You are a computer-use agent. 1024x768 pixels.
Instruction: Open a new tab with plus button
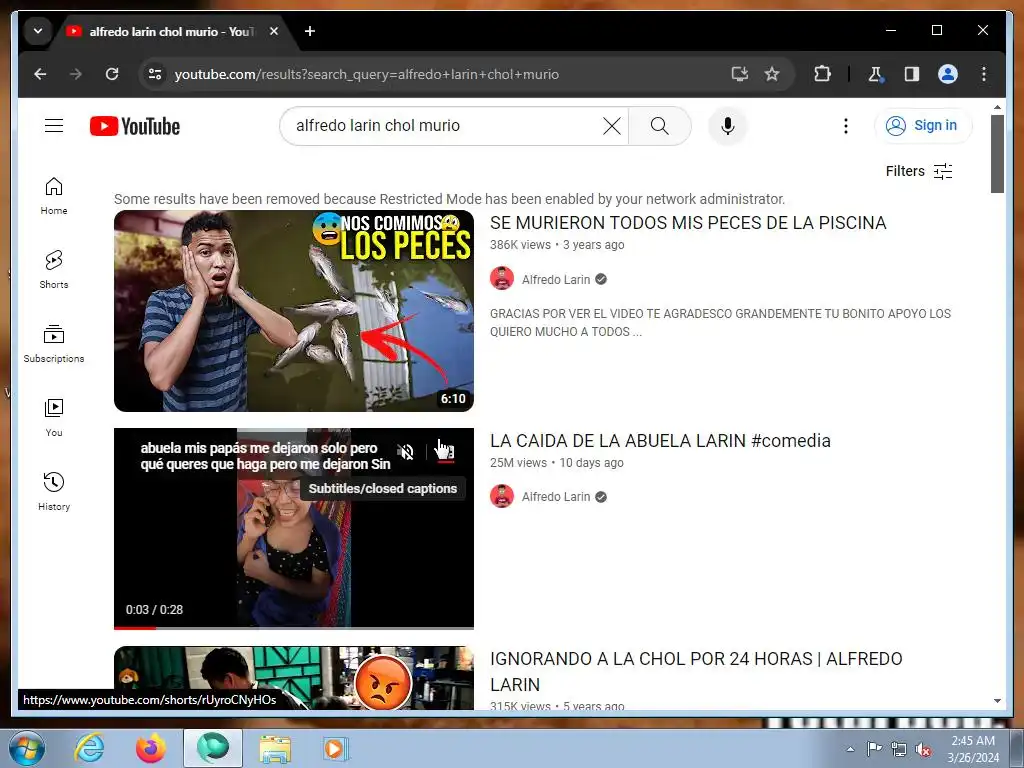[310, 31]
